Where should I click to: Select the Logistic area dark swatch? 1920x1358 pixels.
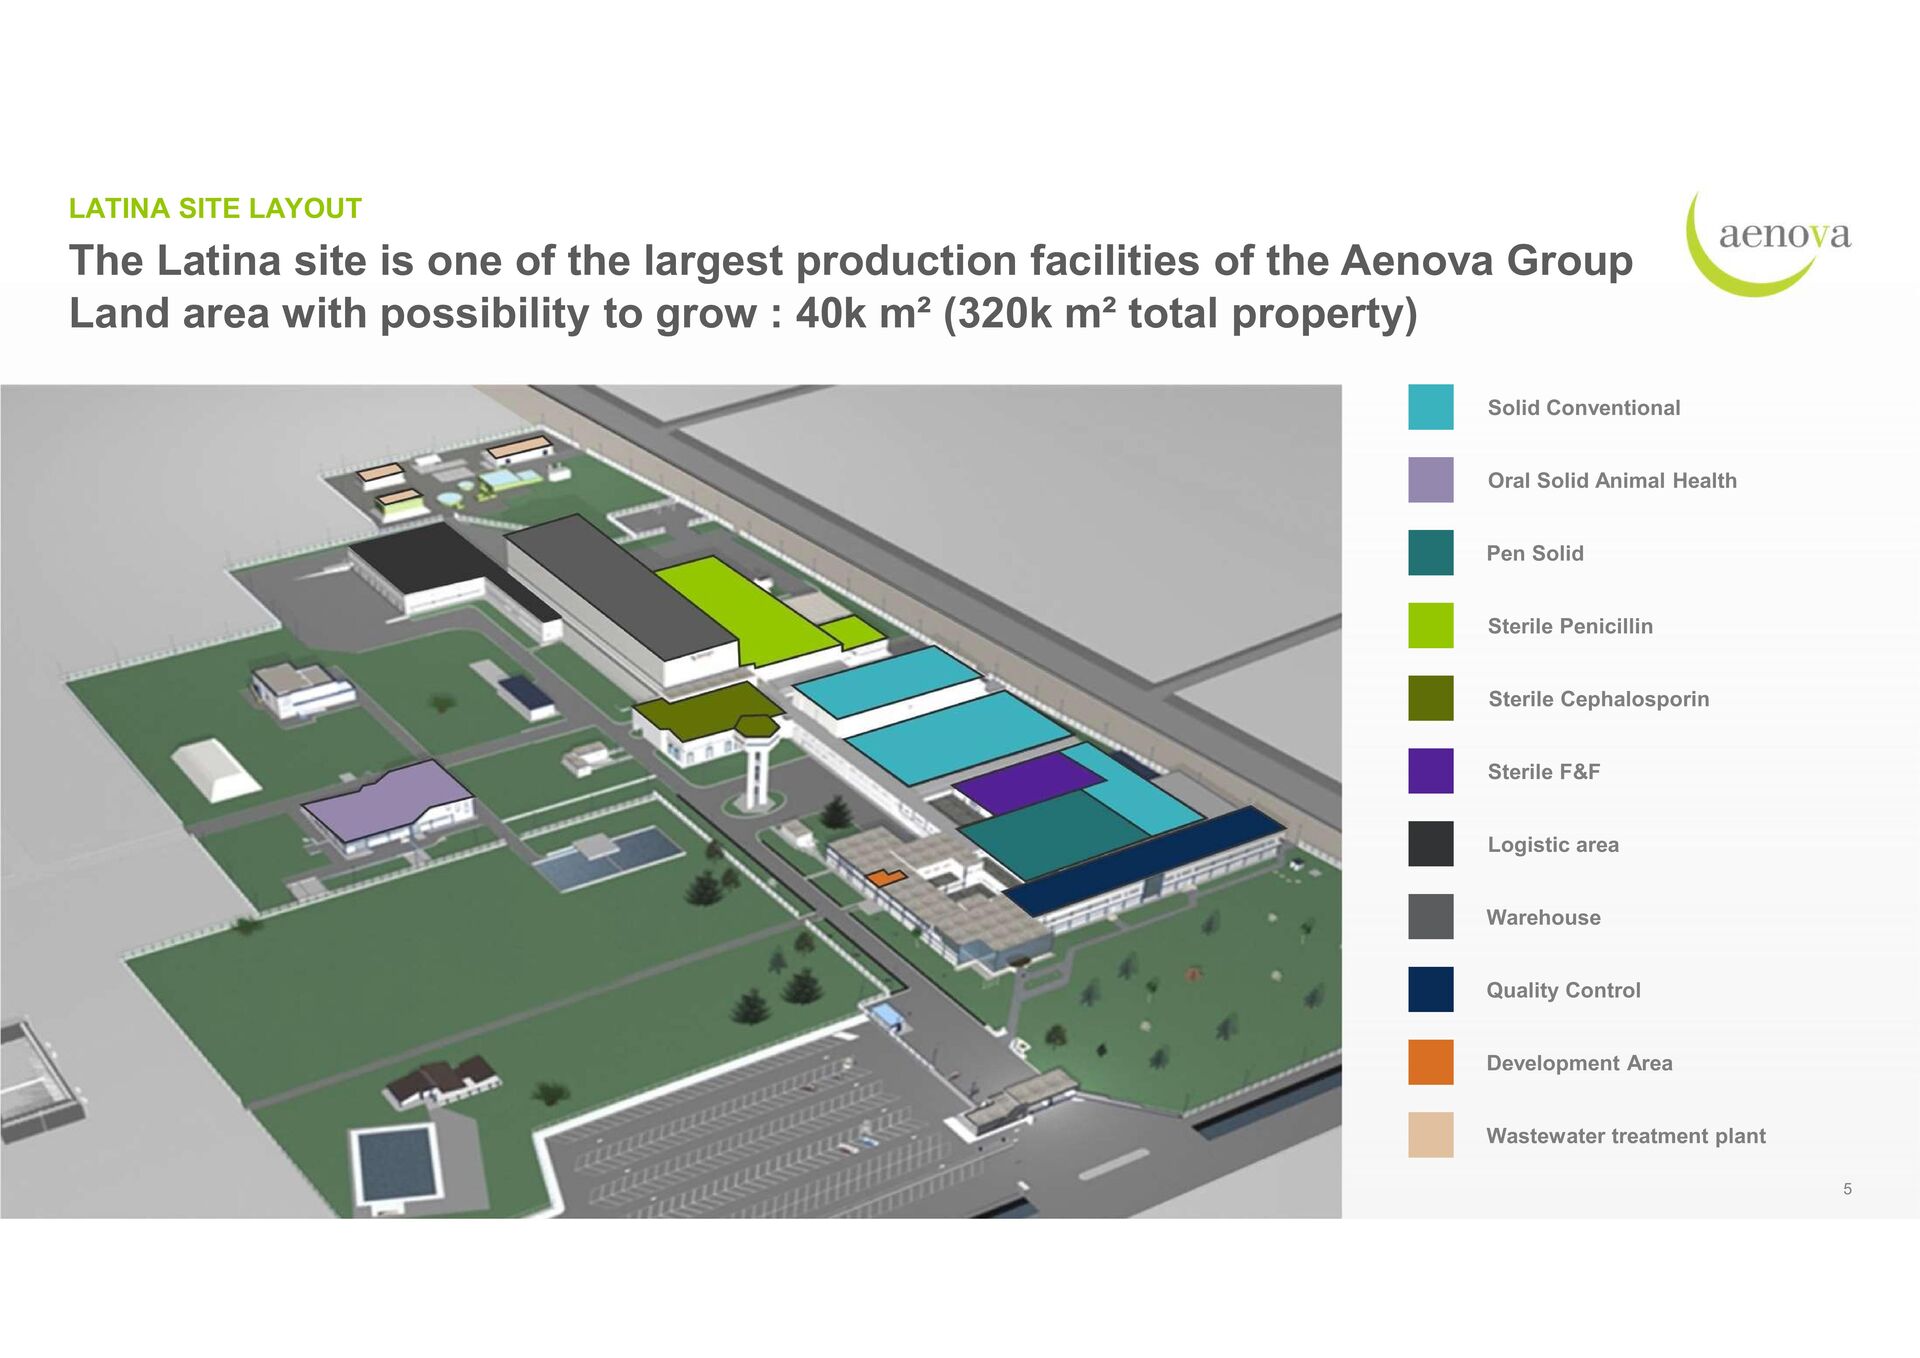[x=1430, y=844]
